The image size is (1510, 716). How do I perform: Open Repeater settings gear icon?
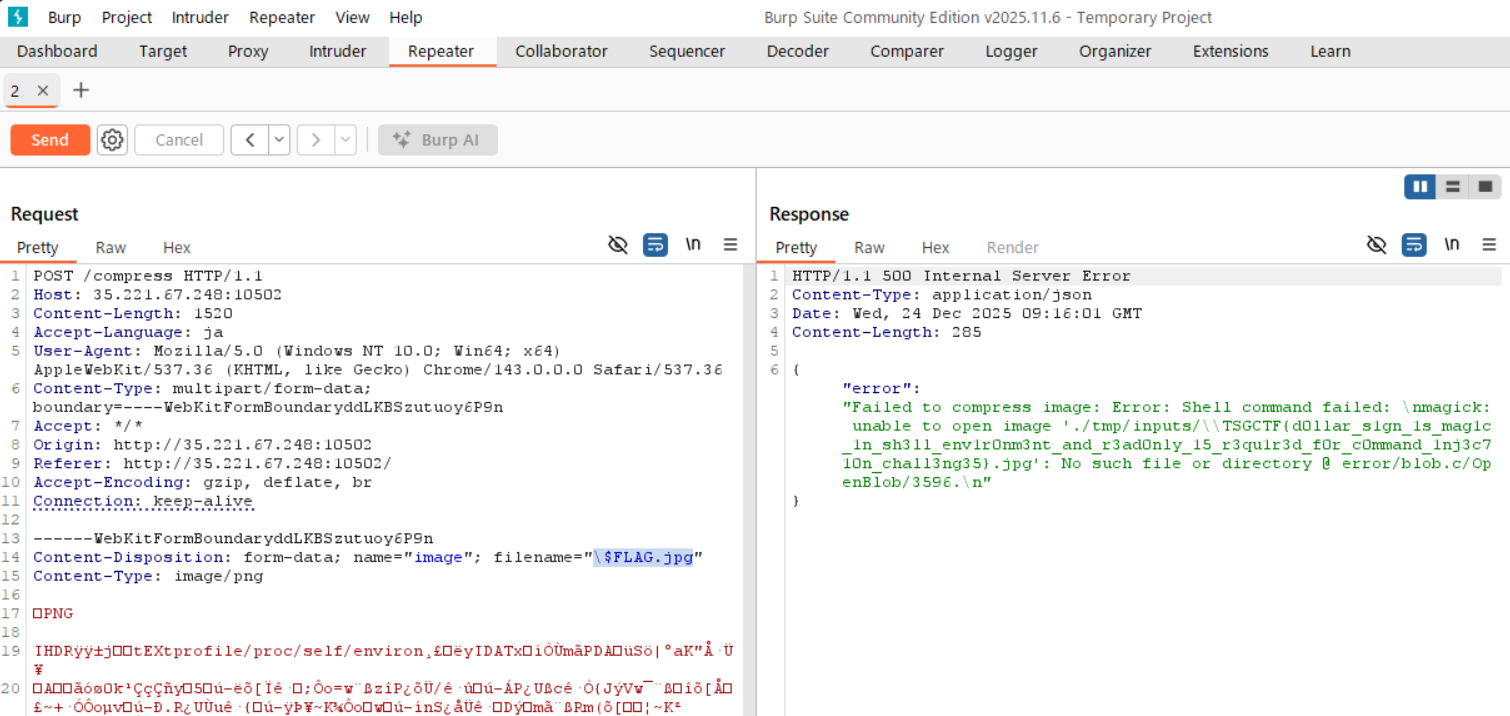click(x=113, y=140)
